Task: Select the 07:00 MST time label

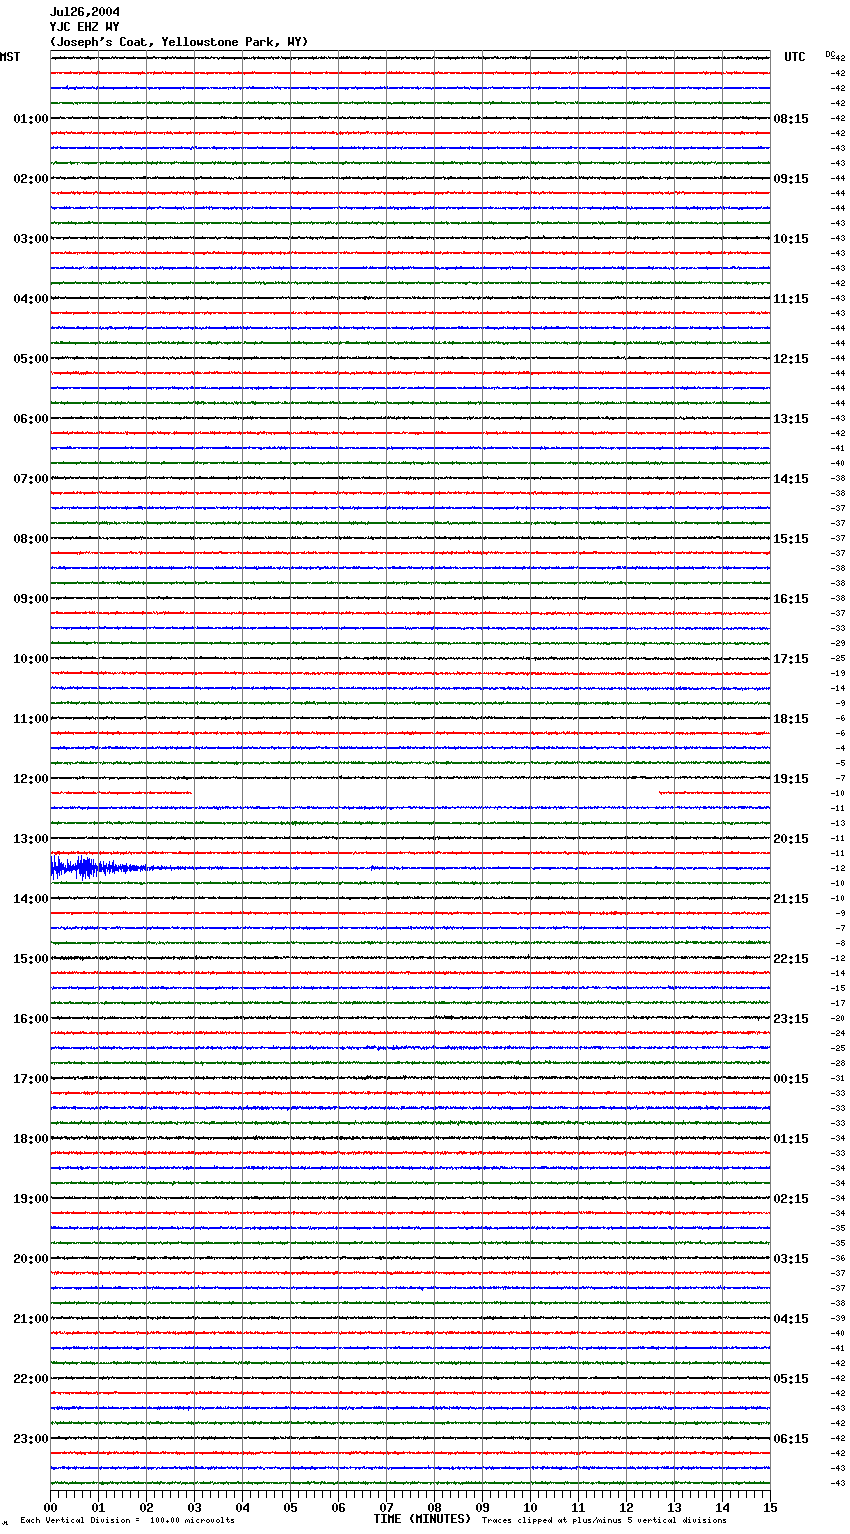Action: (x=31, y=479)
